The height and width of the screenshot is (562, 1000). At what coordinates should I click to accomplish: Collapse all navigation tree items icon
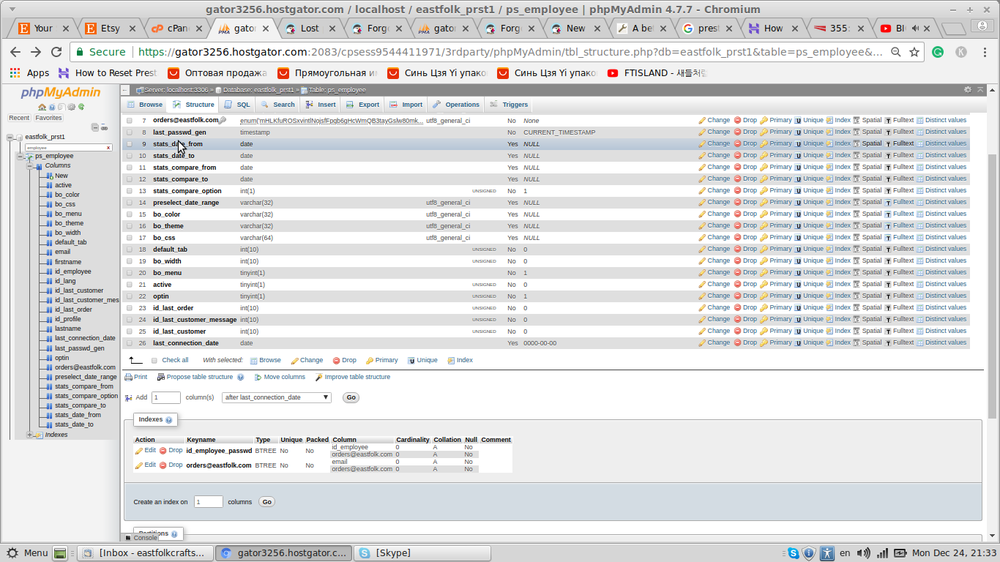coord(94,128)
